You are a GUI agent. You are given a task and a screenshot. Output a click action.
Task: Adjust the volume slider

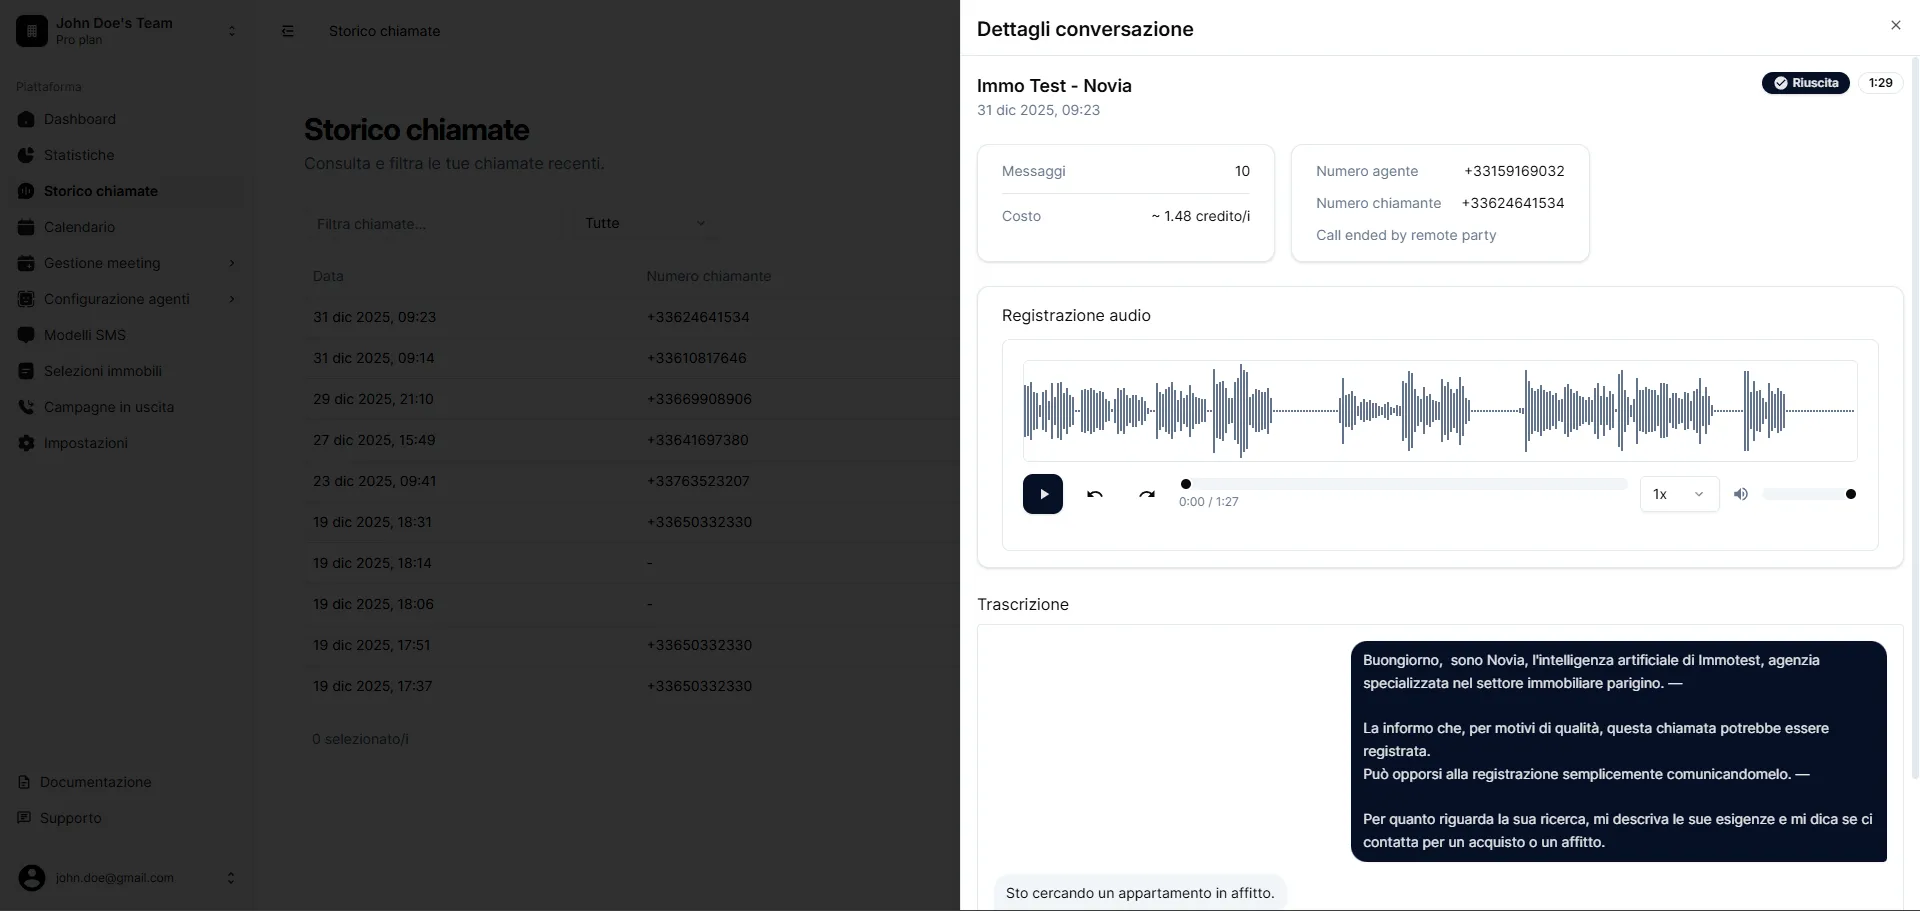coord(1808,494)
